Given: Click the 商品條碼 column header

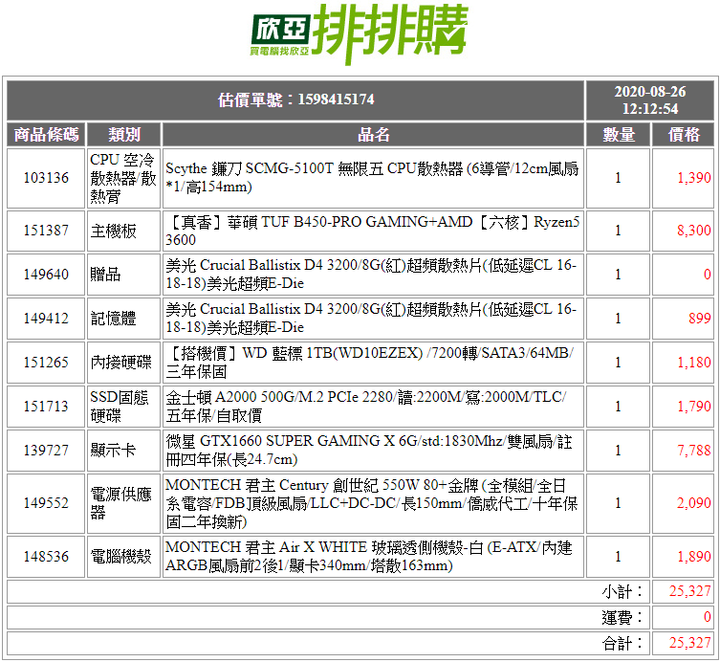Looking at the screenshot, I should point(46,135).
